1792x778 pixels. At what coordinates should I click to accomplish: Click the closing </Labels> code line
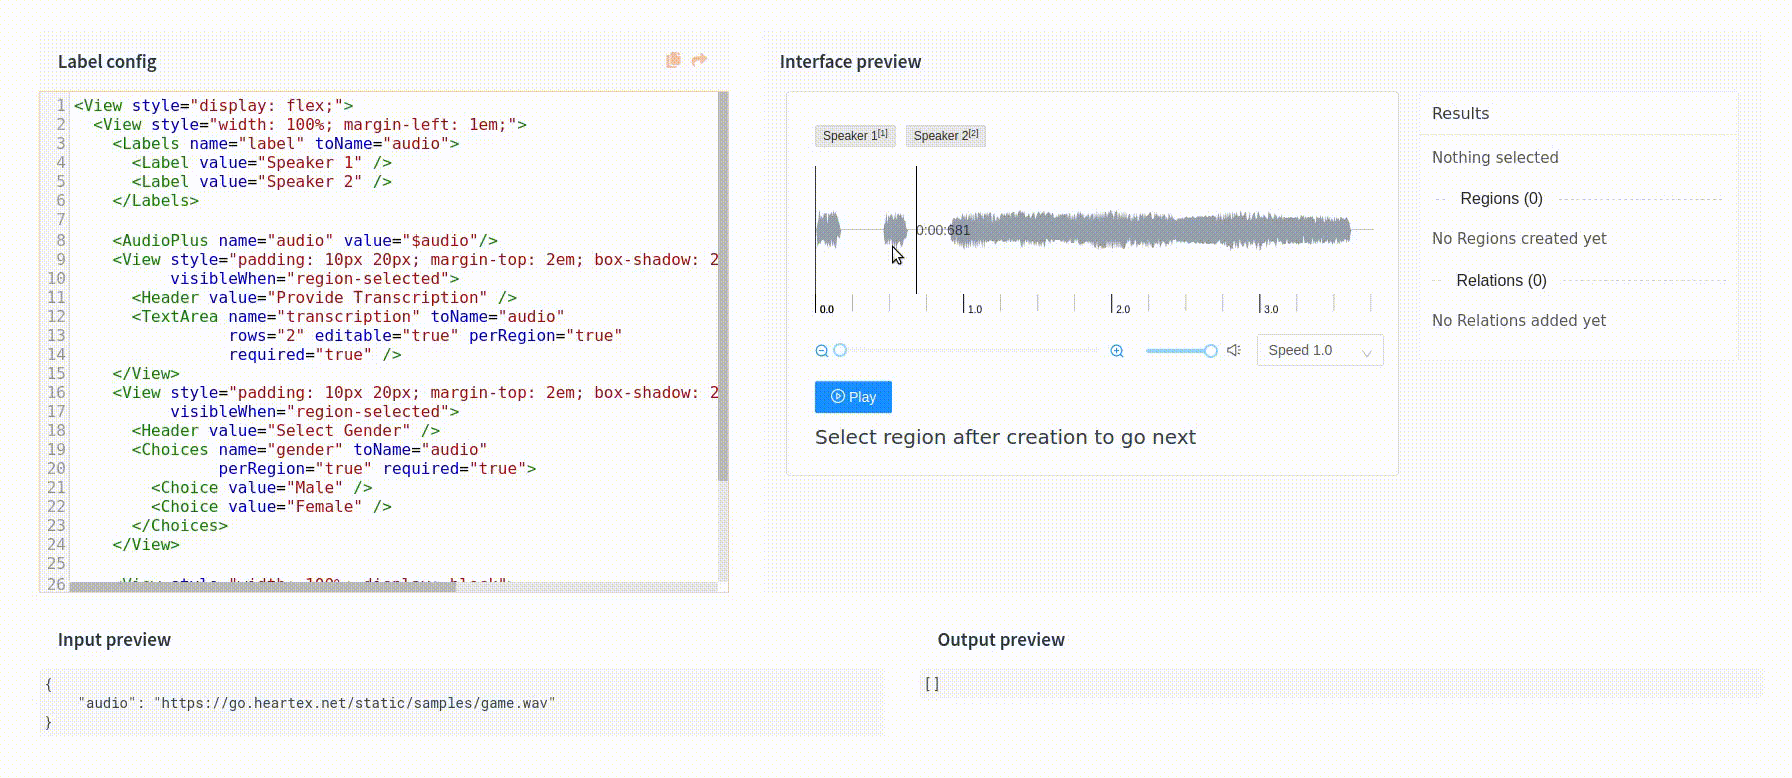(x=155, y=200)
